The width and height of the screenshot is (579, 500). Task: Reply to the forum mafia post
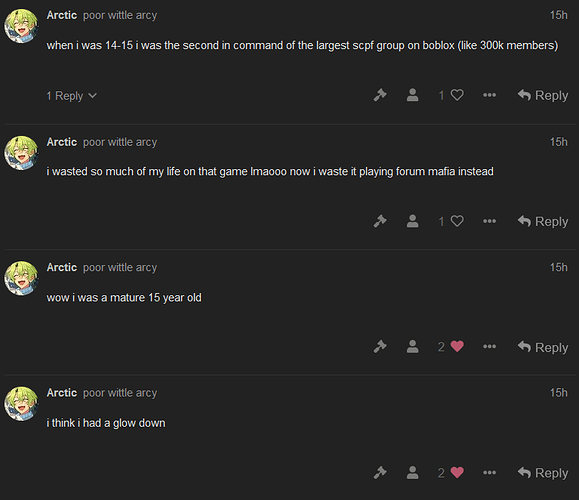click(543, 222)
